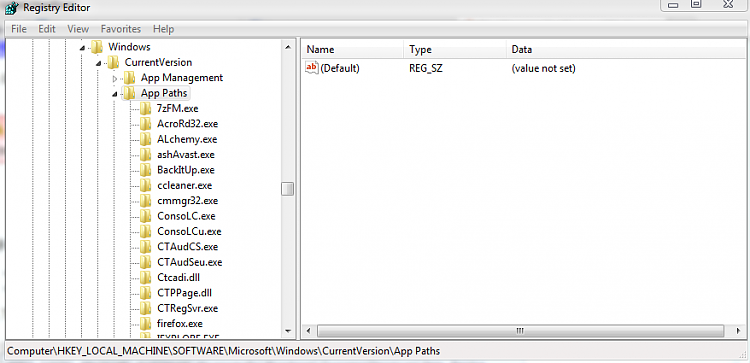Click the Ctcadi.dll folder icon
This screenshot has width=750, height=363.
pos(145,277)
